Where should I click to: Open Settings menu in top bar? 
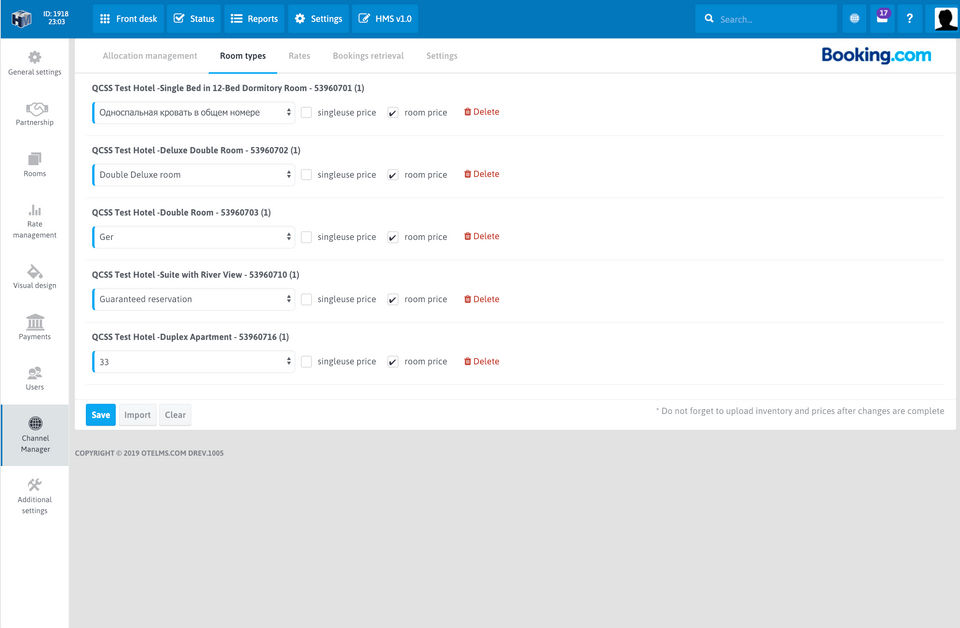pos(318,18)
